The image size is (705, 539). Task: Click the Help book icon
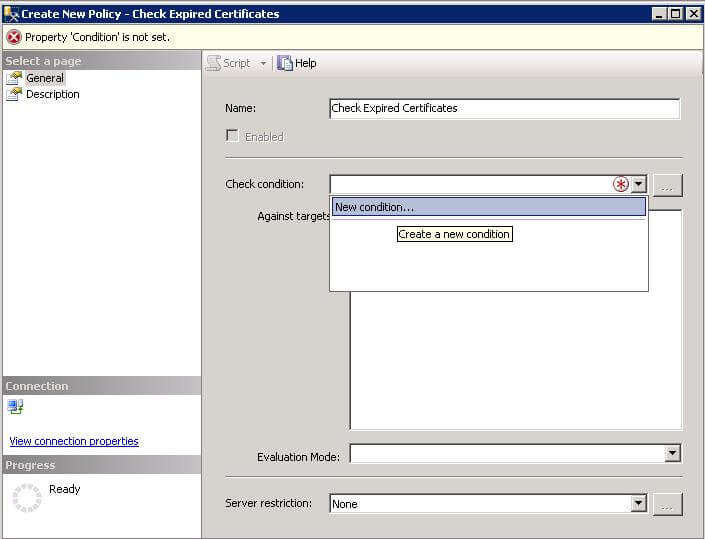pyautogui.click(x=285, y=63)
